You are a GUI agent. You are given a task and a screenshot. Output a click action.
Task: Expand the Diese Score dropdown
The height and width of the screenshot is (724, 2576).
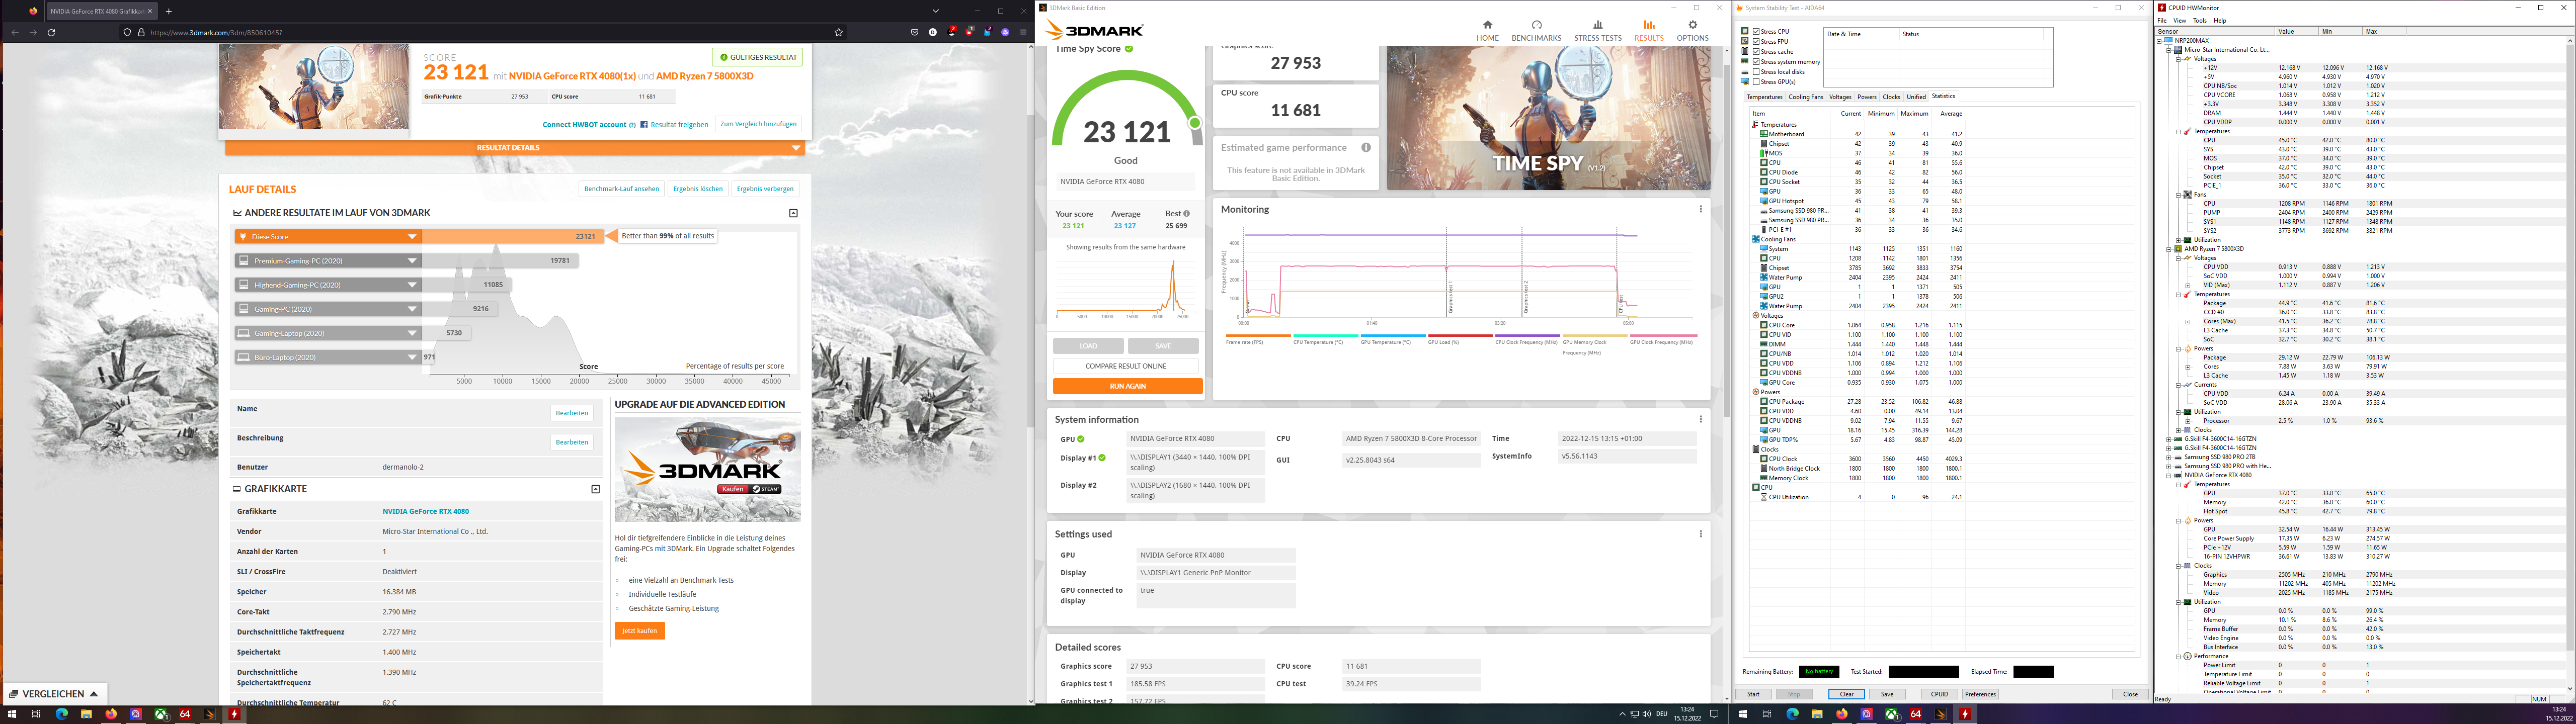(x=411, y=237)
